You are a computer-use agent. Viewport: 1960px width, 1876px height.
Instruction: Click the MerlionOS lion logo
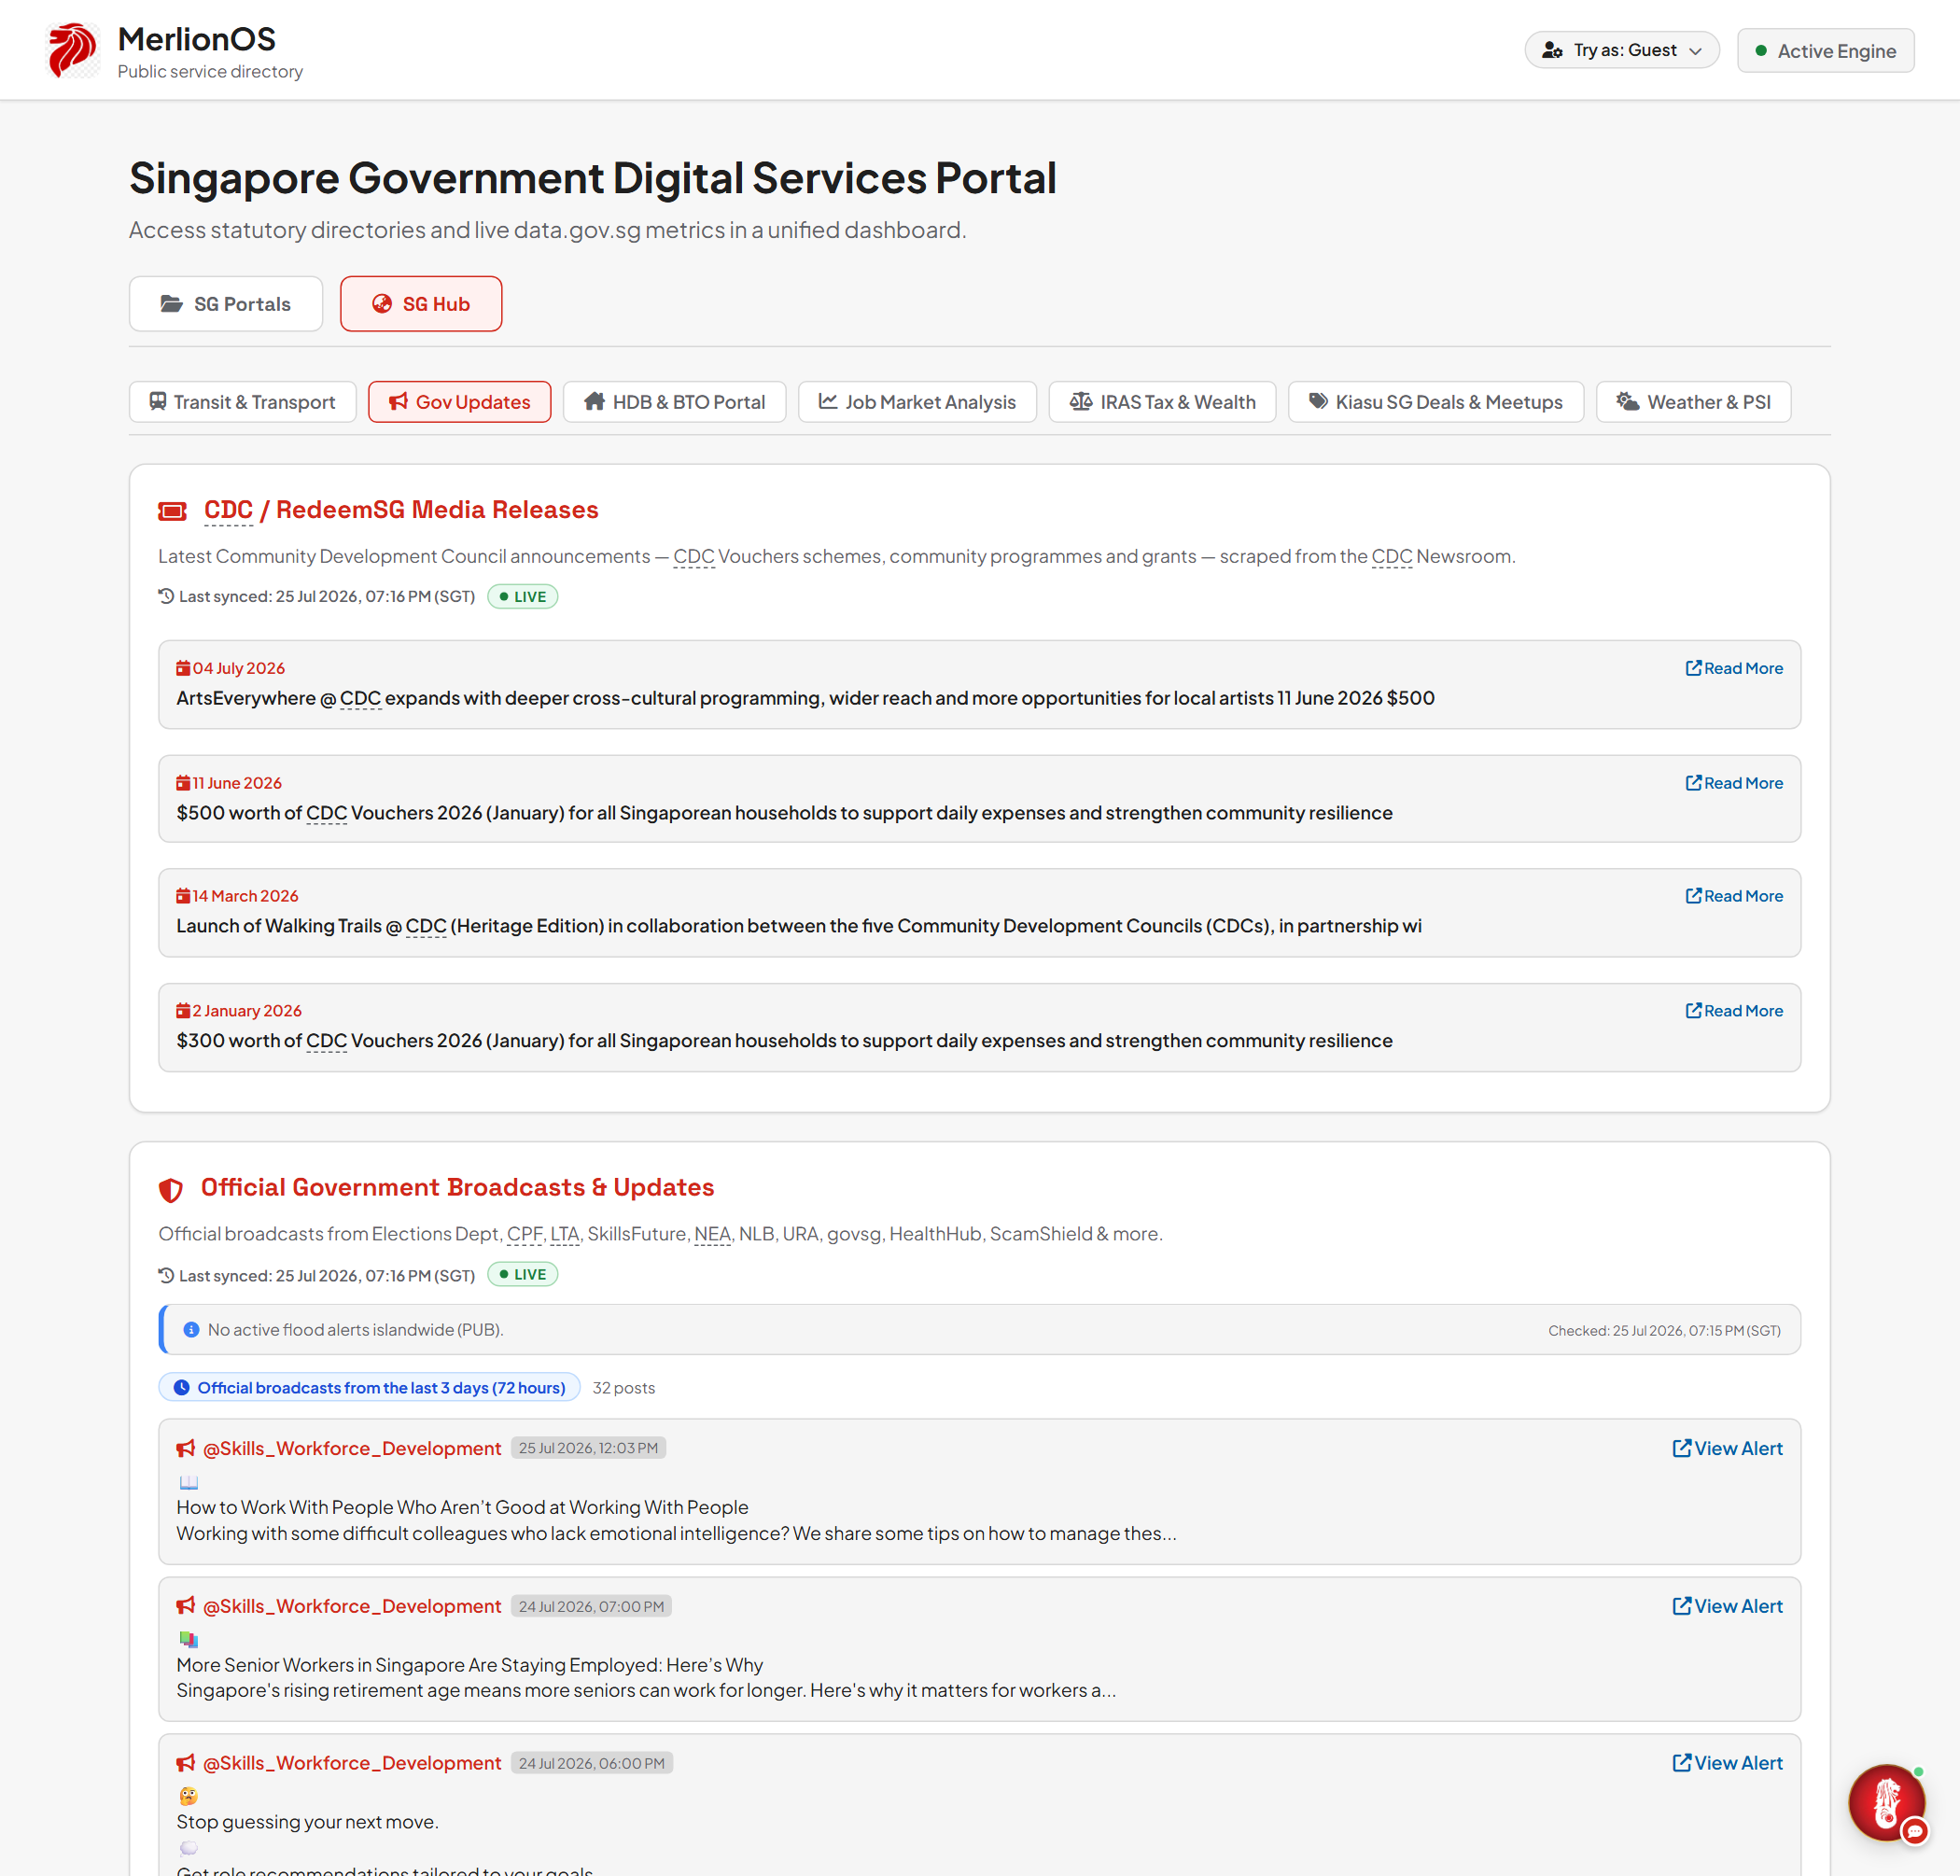point(73,50)
